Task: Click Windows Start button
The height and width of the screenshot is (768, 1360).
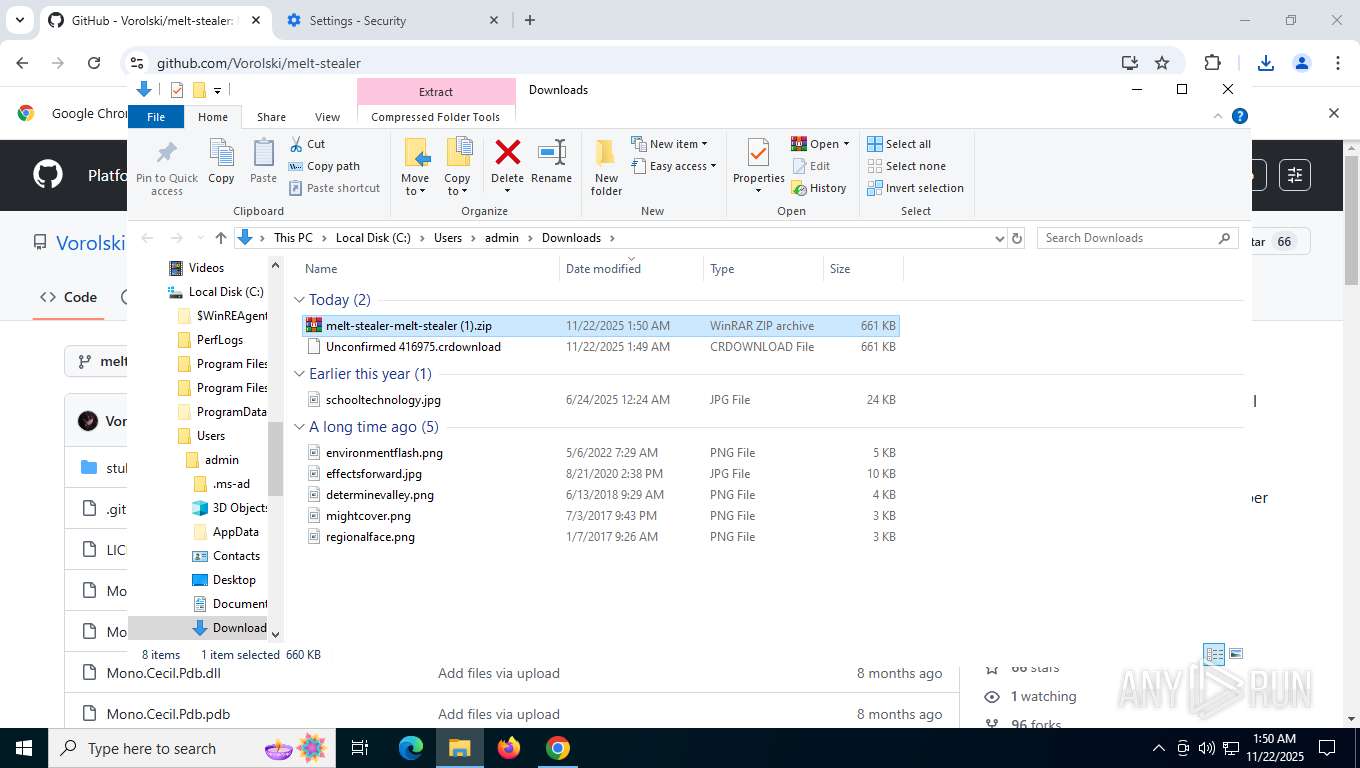Action: 24,748
